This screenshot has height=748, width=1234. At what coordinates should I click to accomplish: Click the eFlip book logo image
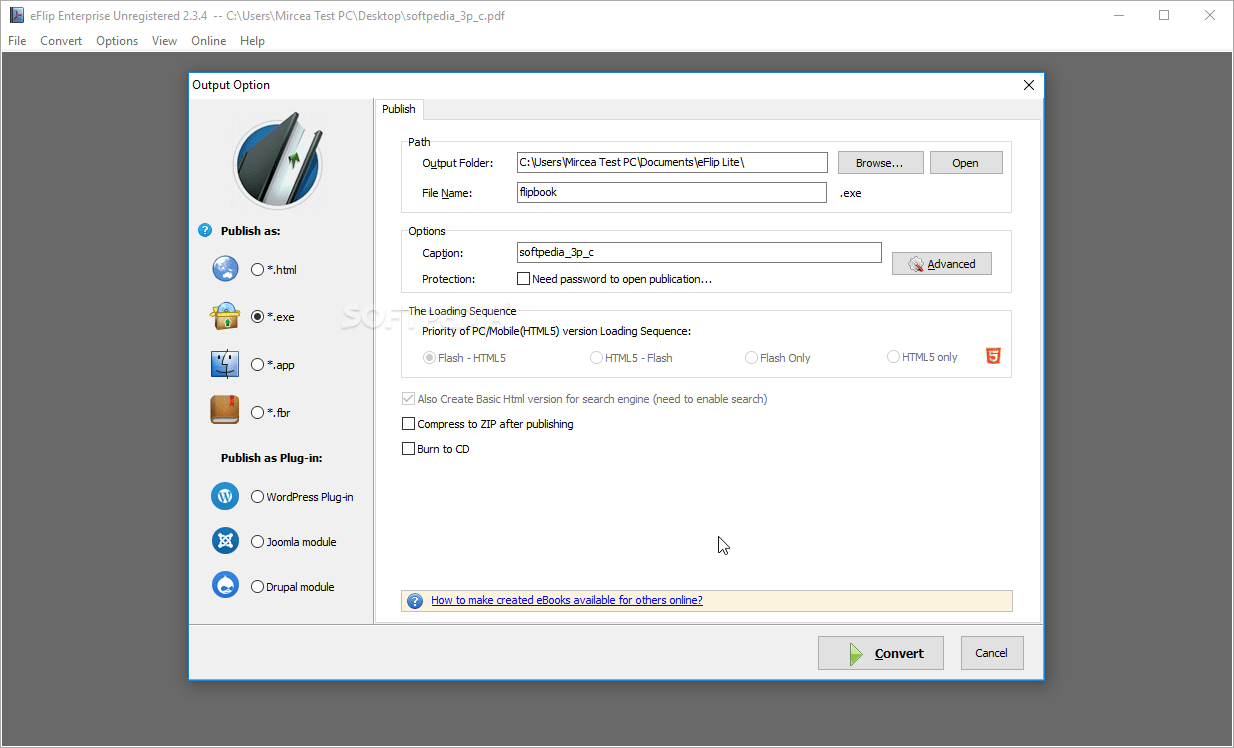pyautogui.click(x=278, y=160)
